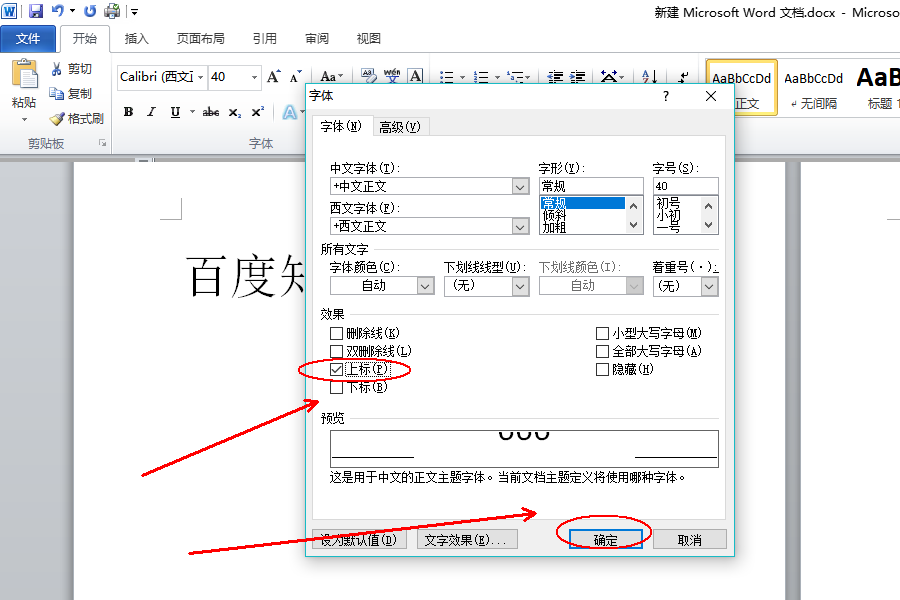Click the Bullets list icon
The image size is (900, 600).
(447, 77)
